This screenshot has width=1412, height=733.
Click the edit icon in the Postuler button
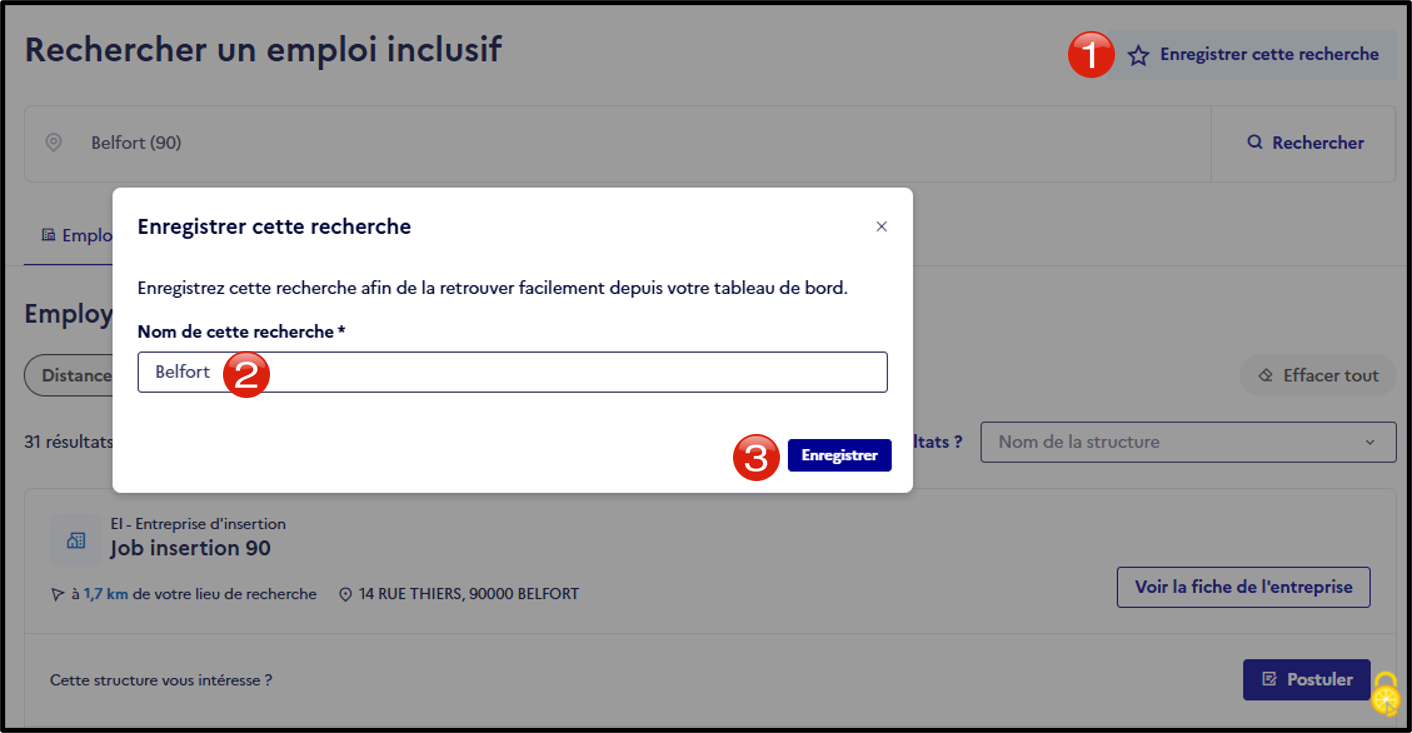point(1270,680)
